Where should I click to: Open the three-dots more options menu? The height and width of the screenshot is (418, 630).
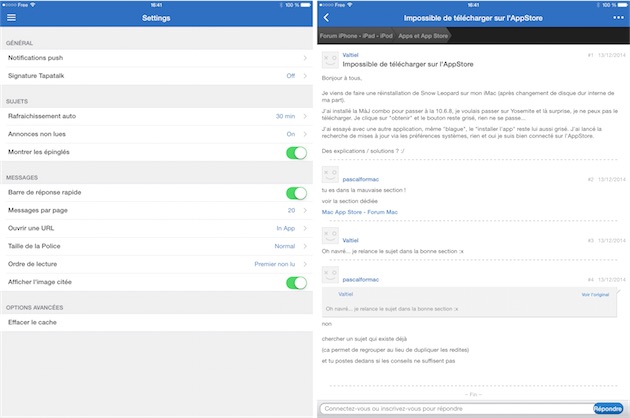click(x=618, y=18)
